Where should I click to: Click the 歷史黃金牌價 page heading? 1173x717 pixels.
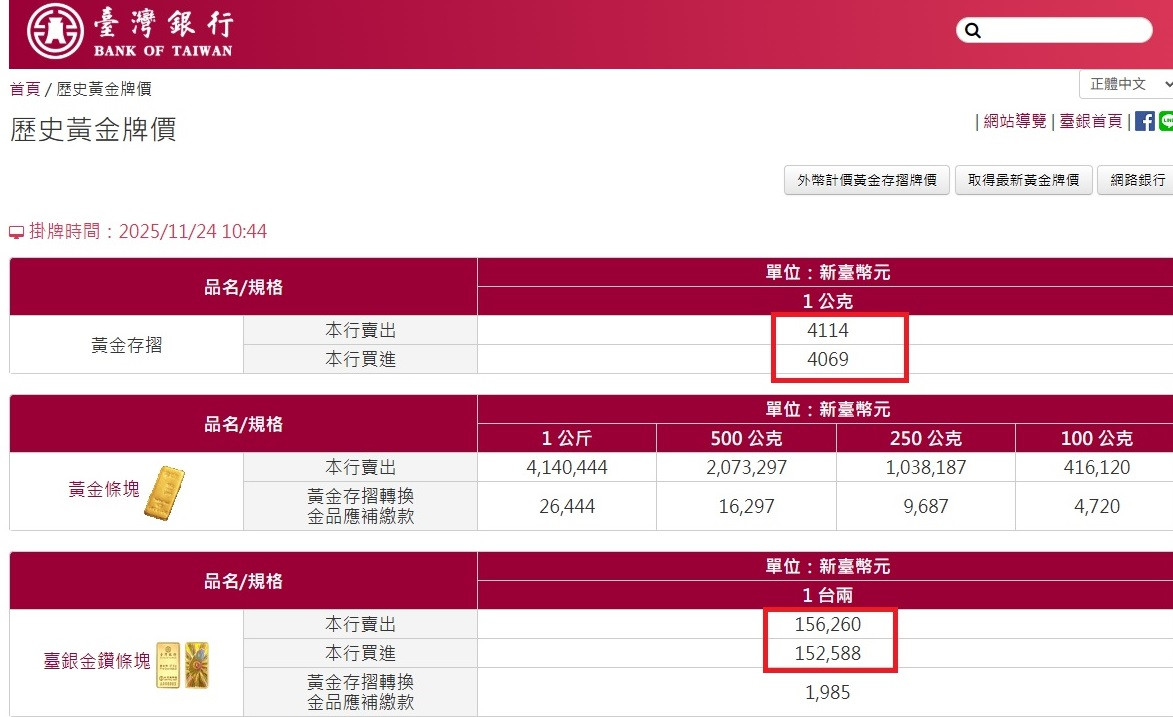[93, 130]
